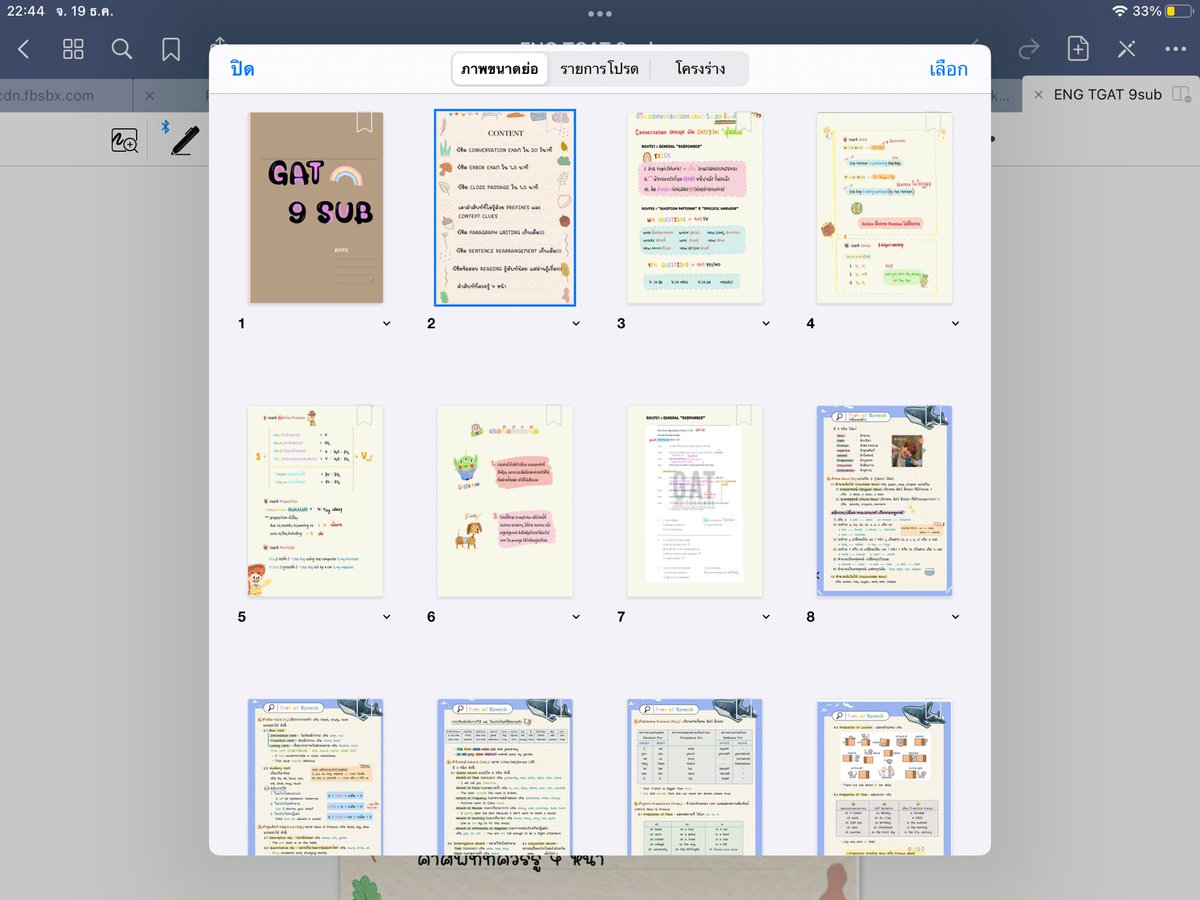Open page 6 thumbnail with alien cartoon

[505, 501]
